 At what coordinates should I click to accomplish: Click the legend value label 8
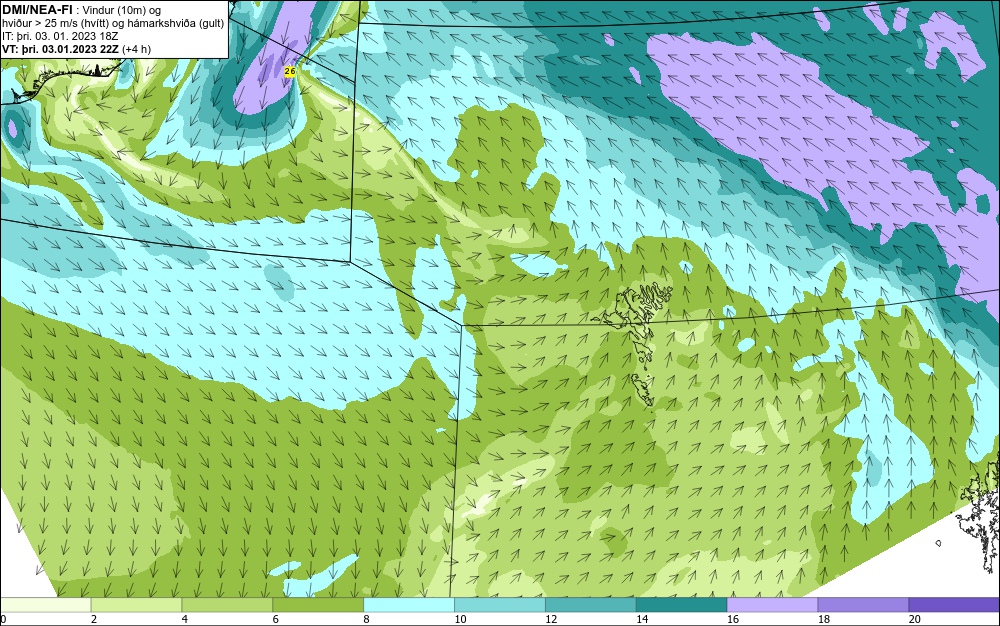[367, 619]
